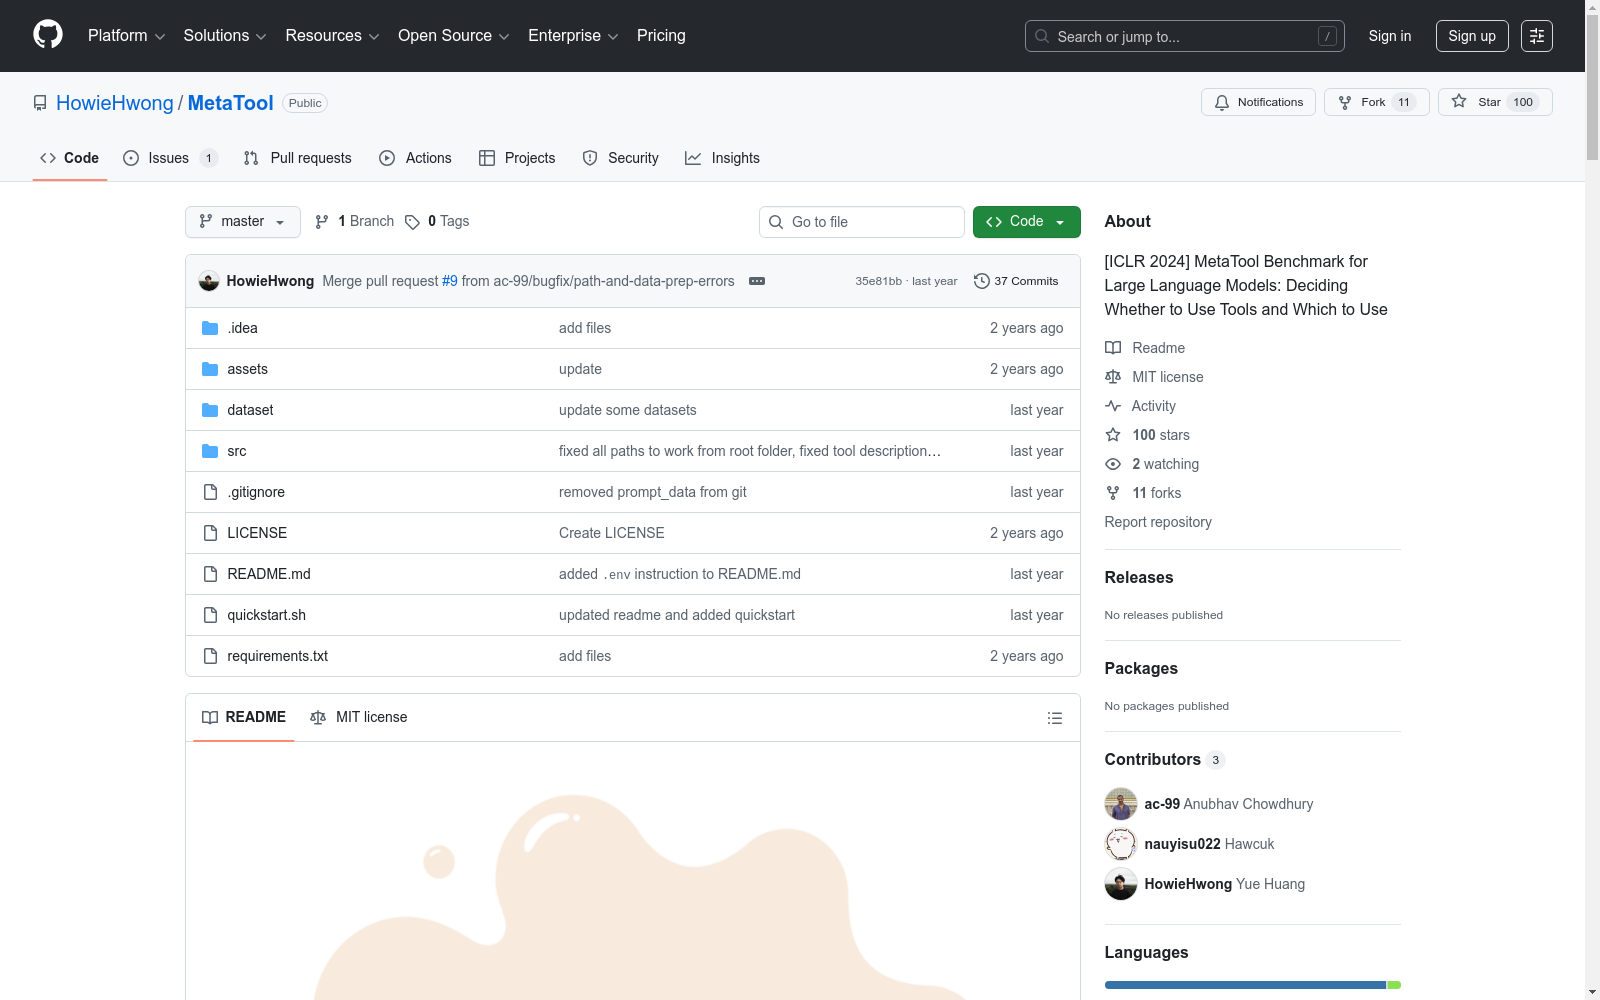Viewport: 1600px width, 1000px height.
Task: Expand the Solutions menu
Action: [225, 36]
